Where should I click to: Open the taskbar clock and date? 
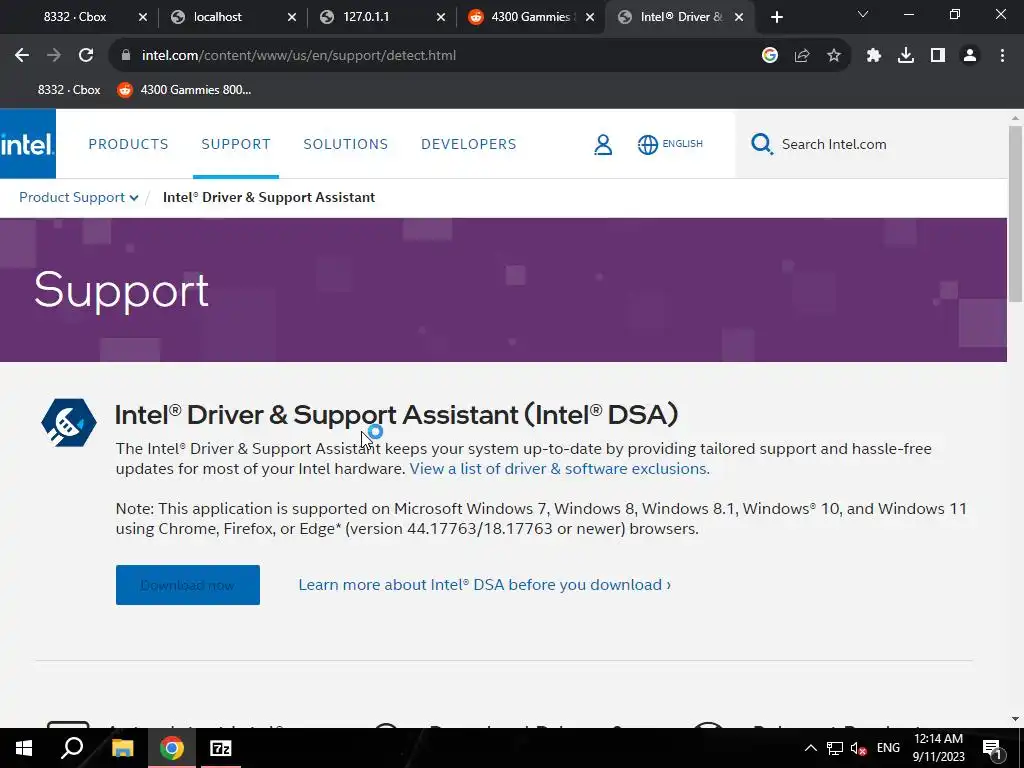(938, 748)
